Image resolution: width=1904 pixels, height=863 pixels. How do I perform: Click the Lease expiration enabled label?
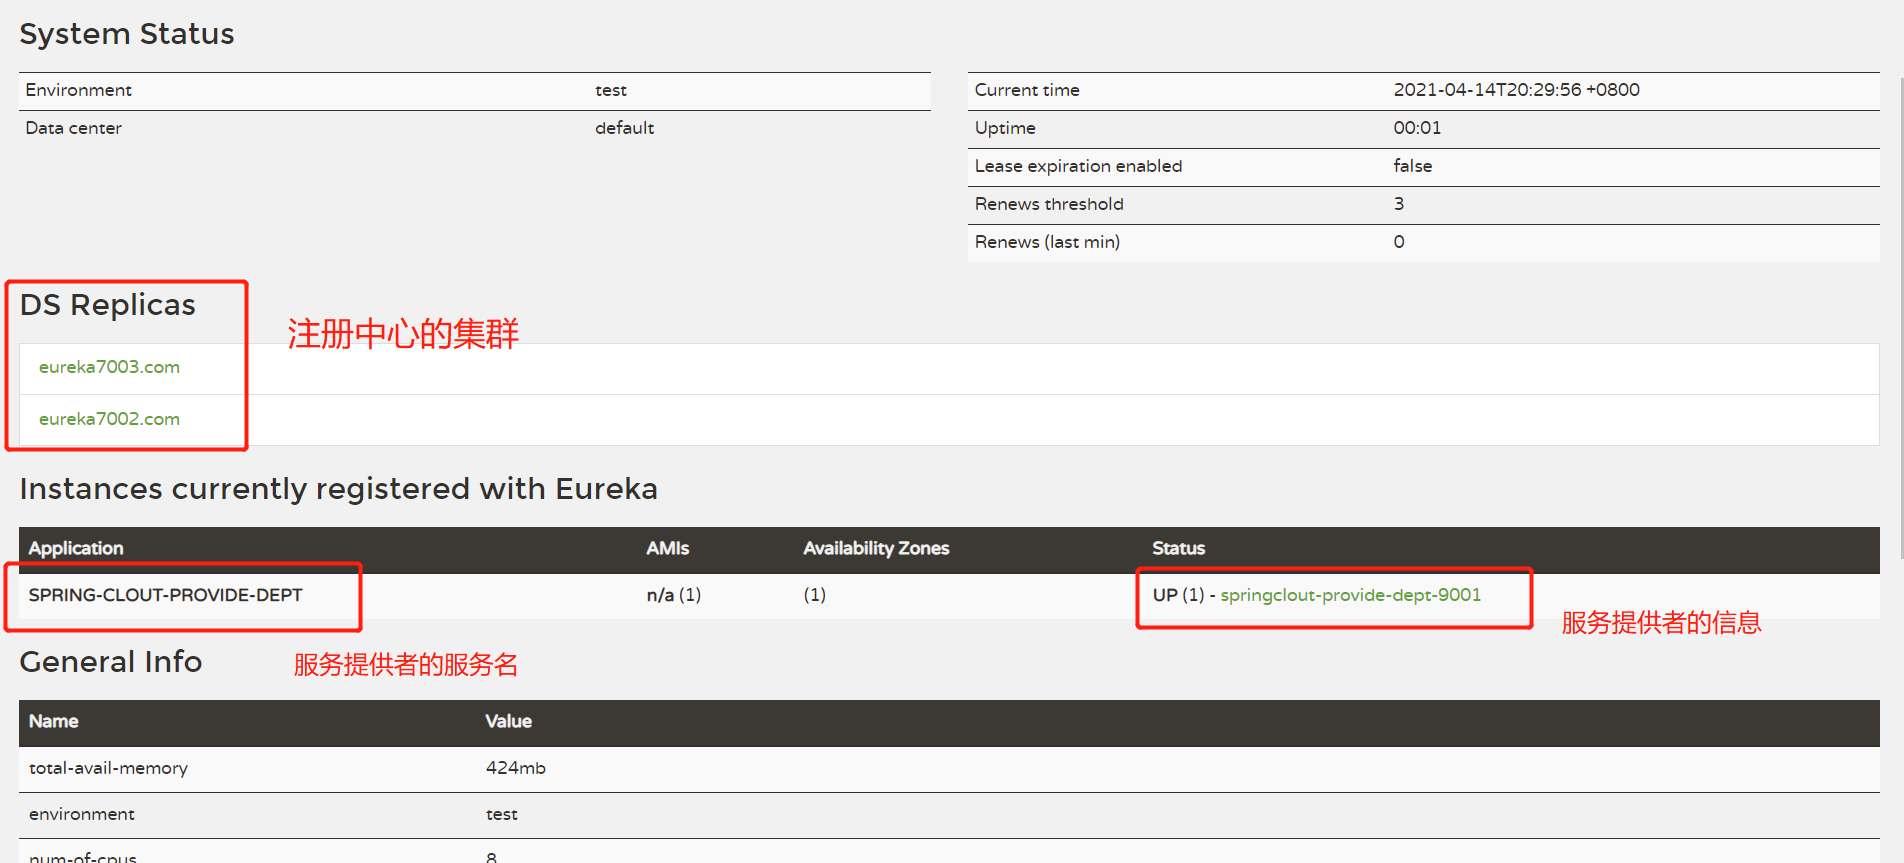(1078, 166)
